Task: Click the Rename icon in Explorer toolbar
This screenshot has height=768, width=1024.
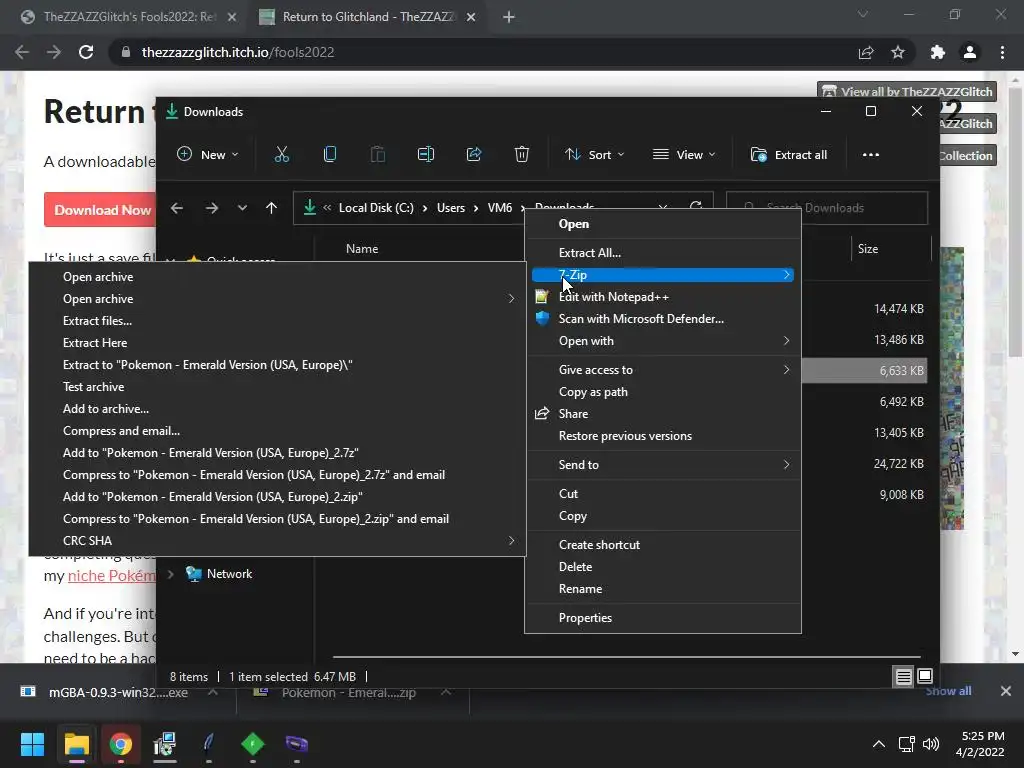Action: [426, 155]
